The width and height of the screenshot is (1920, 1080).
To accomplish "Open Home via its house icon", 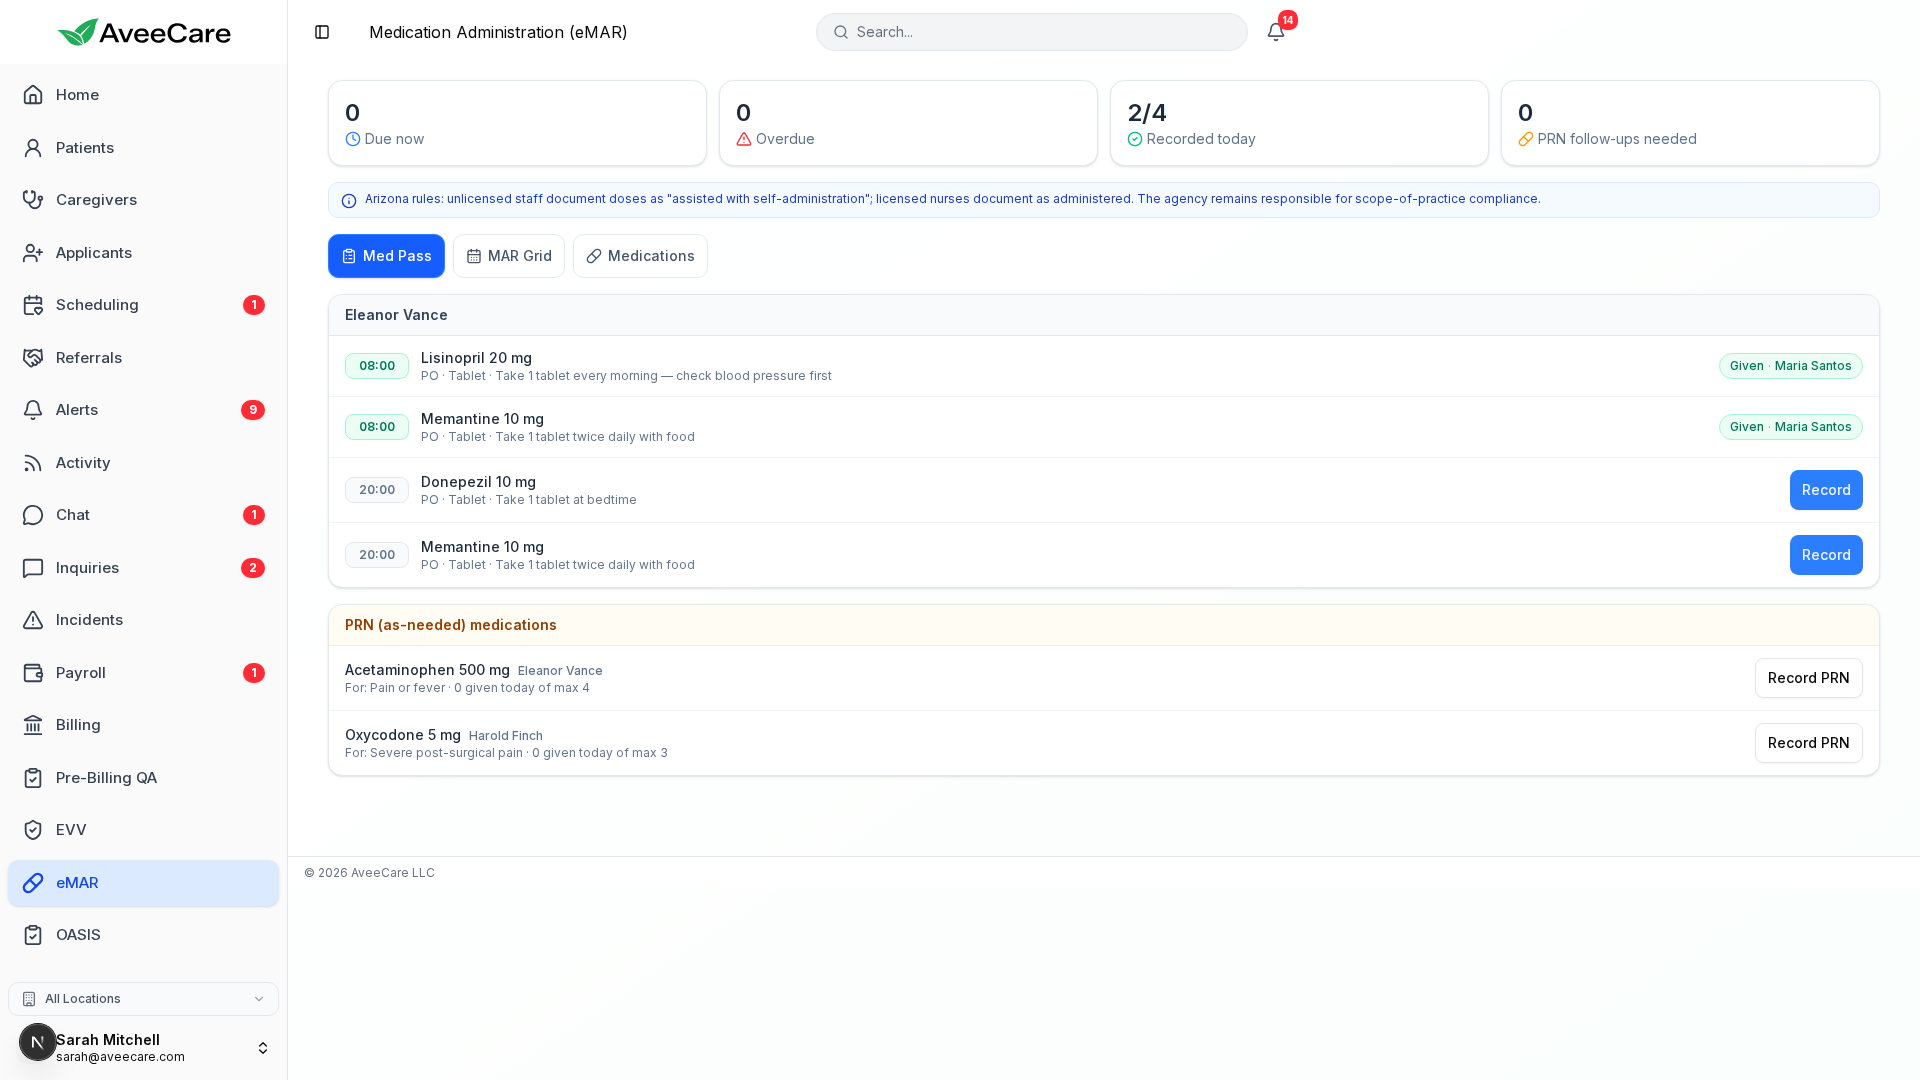I will pos(33,95).
